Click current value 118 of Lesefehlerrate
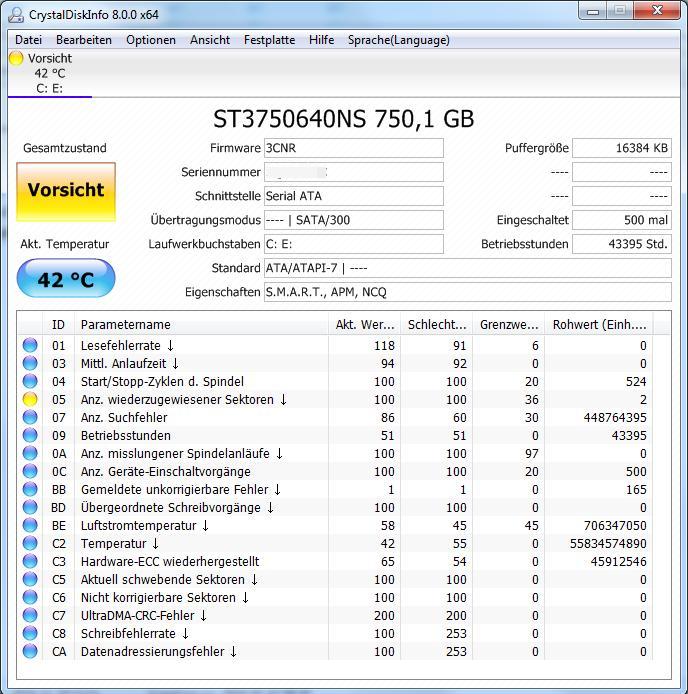The width and height of the screenshot is (688, 694). click(384, 345)
